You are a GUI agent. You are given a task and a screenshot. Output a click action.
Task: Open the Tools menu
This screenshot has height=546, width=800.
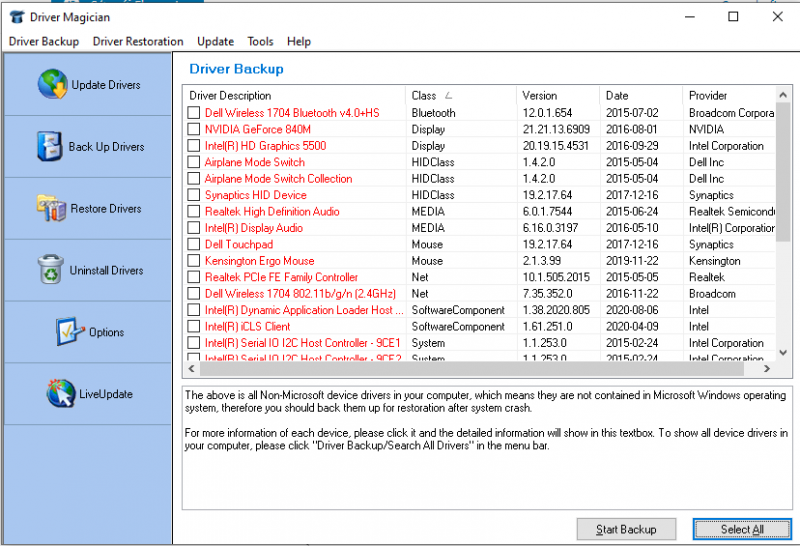click(x=260, y=42)
